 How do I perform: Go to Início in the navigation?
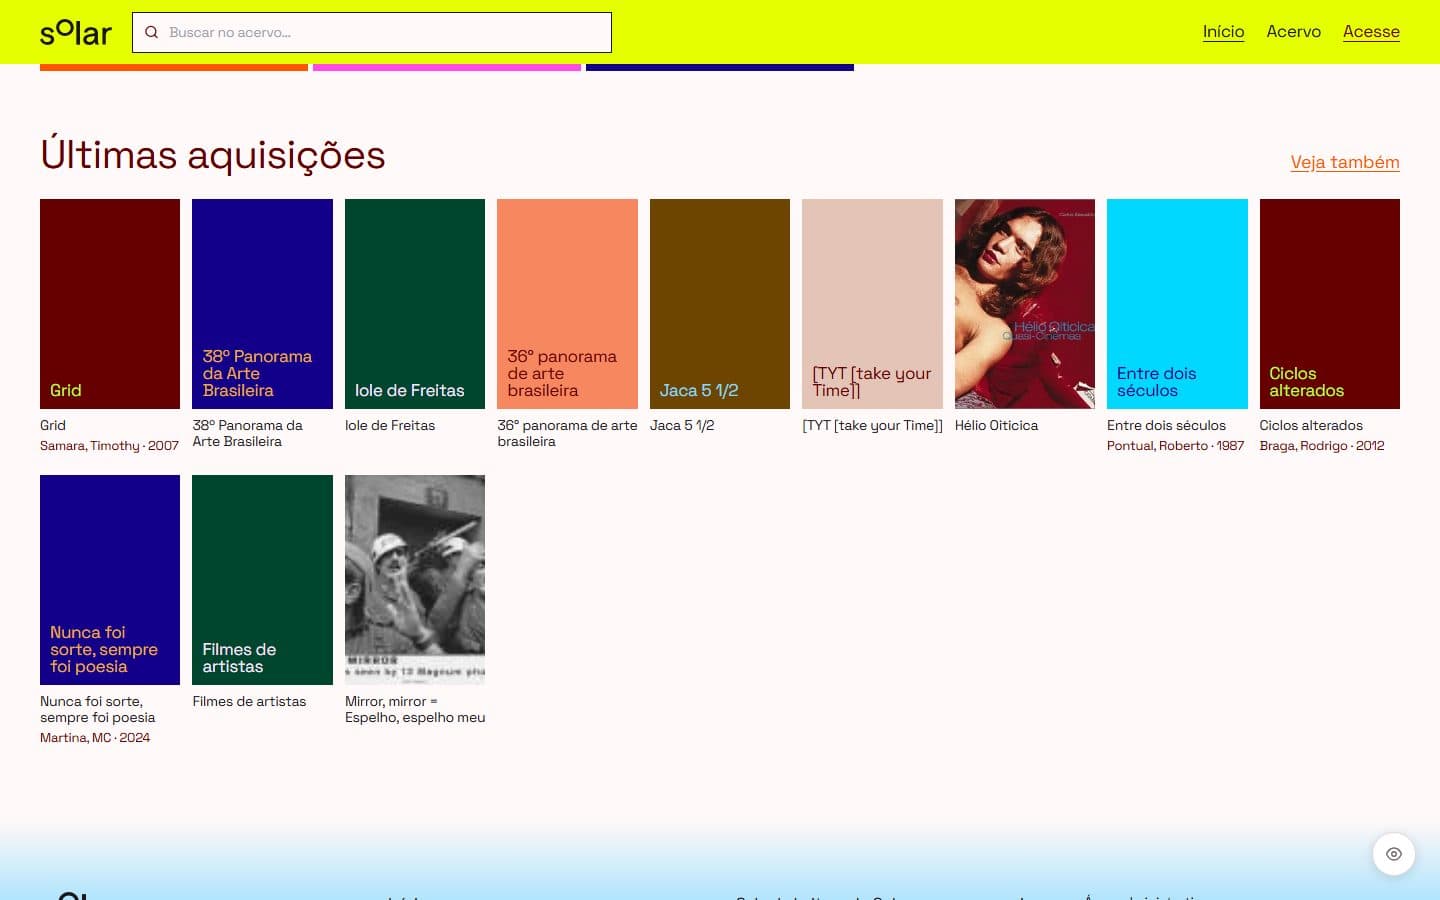(1224, 32)
